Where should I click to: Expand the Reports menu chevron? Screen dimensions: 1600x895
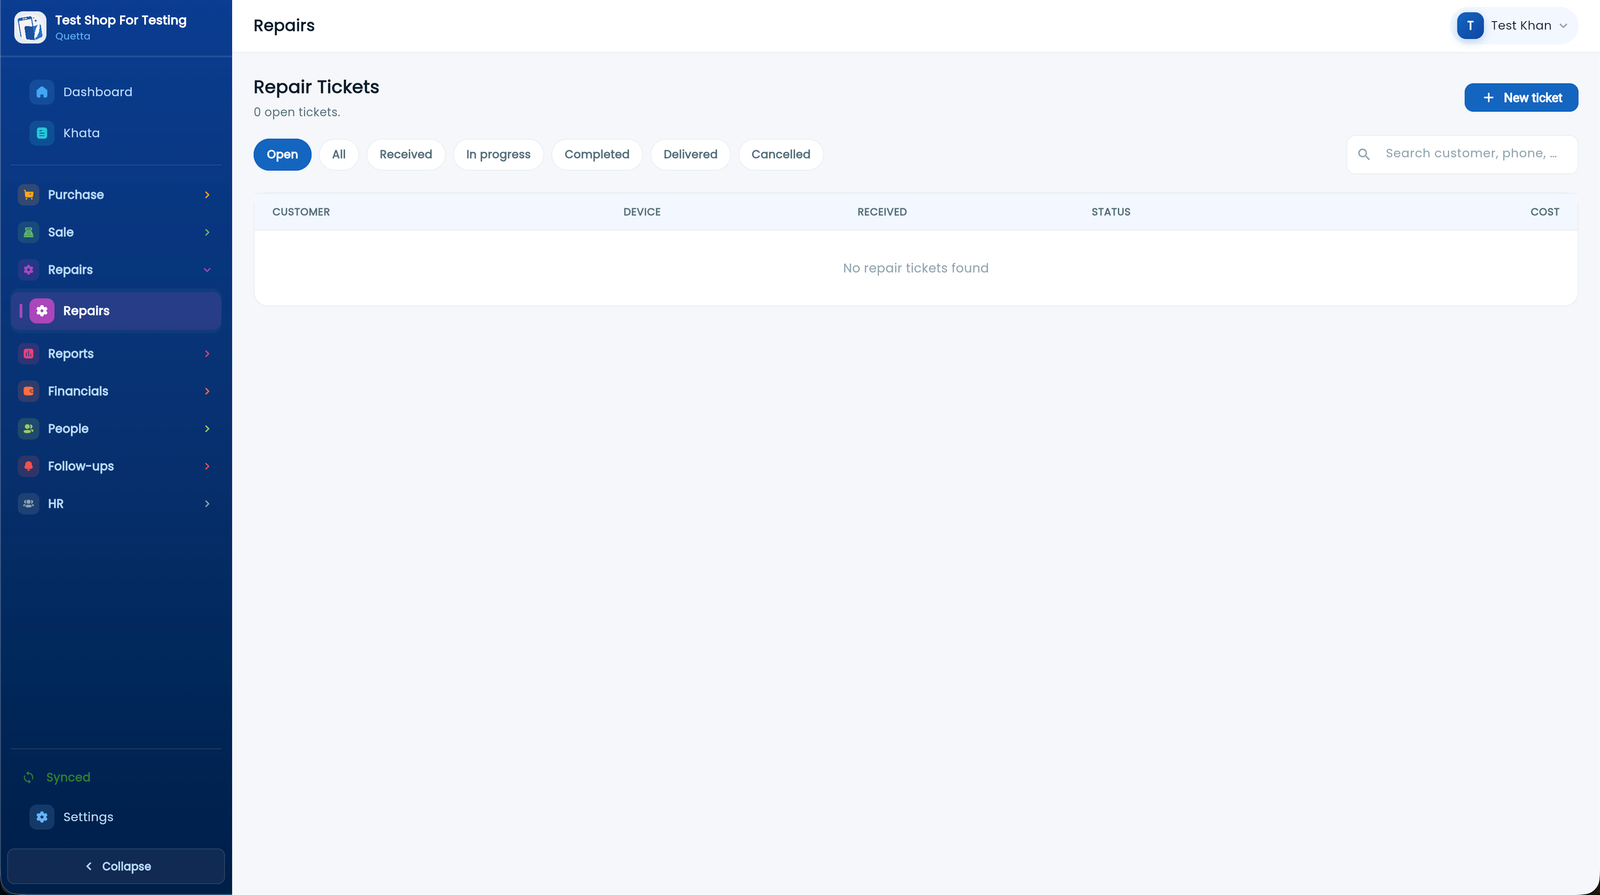tap(207, 354)
